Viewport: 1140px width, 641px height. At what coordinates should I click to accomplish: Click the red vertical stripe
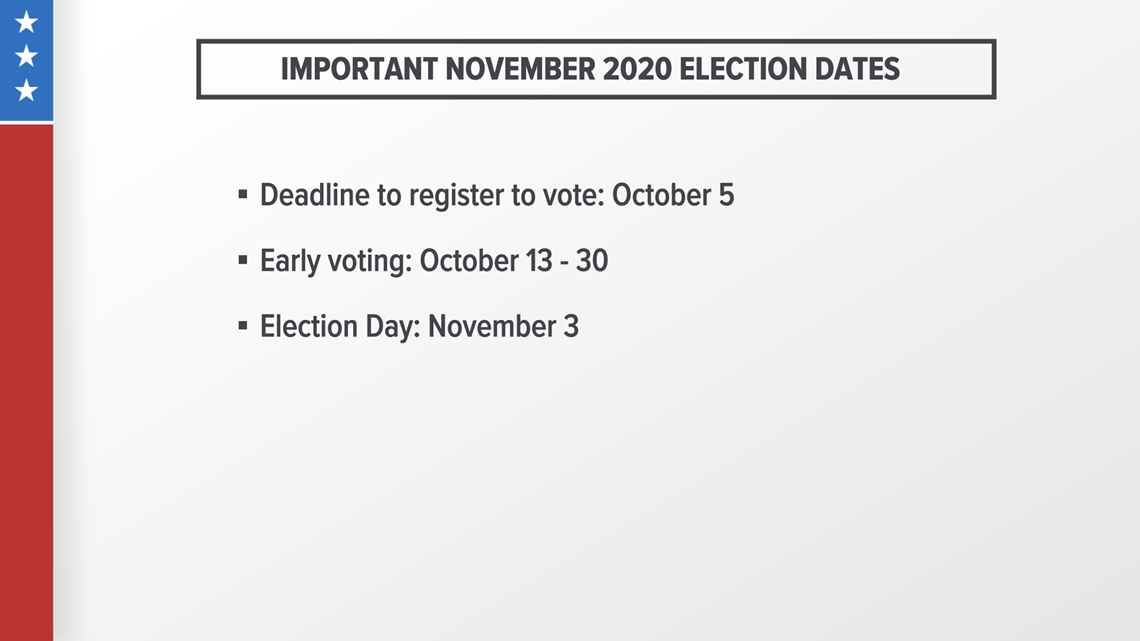tap(26, 383)
